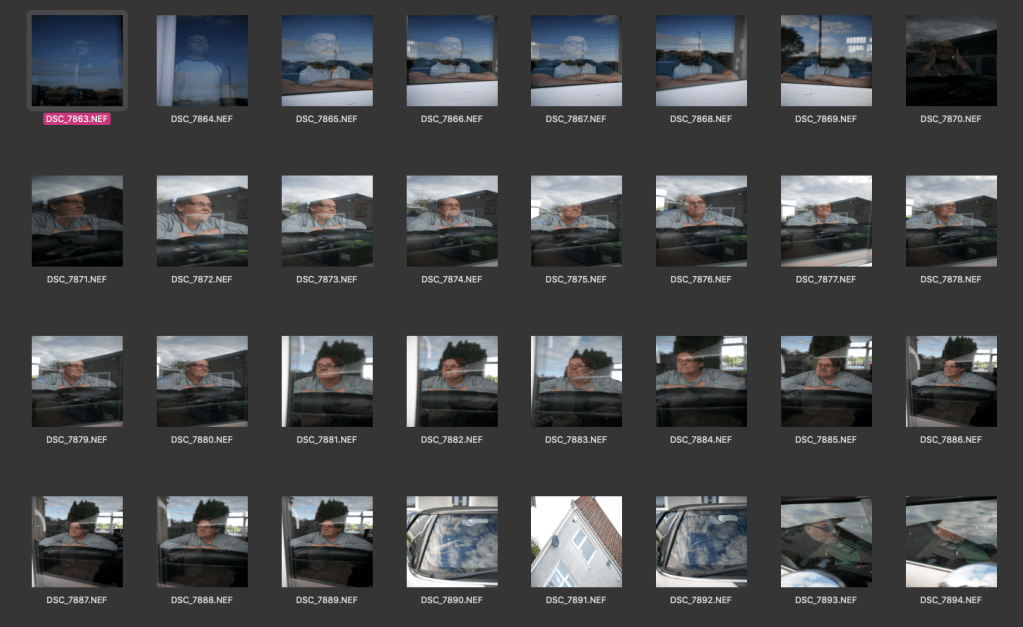Image resolution: width=1023 pixels, height=627 pixels.
Task: Select the DSC_7885.NEF image thumbnail
Action: click(826, 381)
